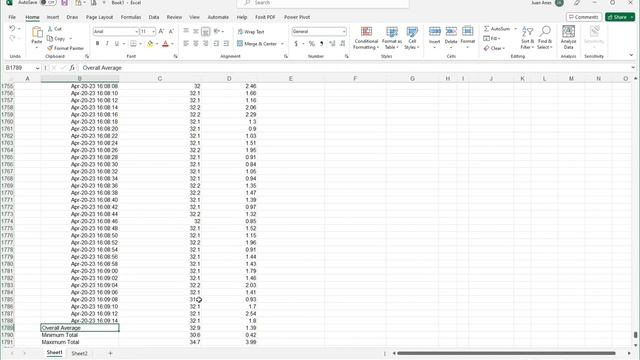Open Find & Select menu

click(x=544, y=38)
